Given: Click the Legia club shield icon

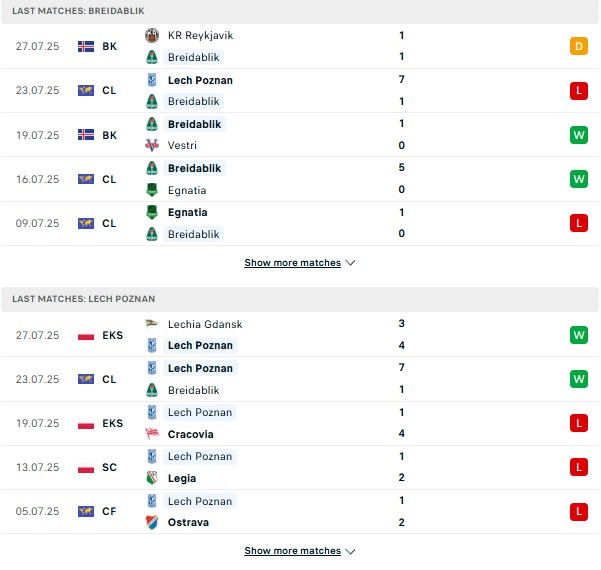Looking at the screenshot, I should 152,478.
